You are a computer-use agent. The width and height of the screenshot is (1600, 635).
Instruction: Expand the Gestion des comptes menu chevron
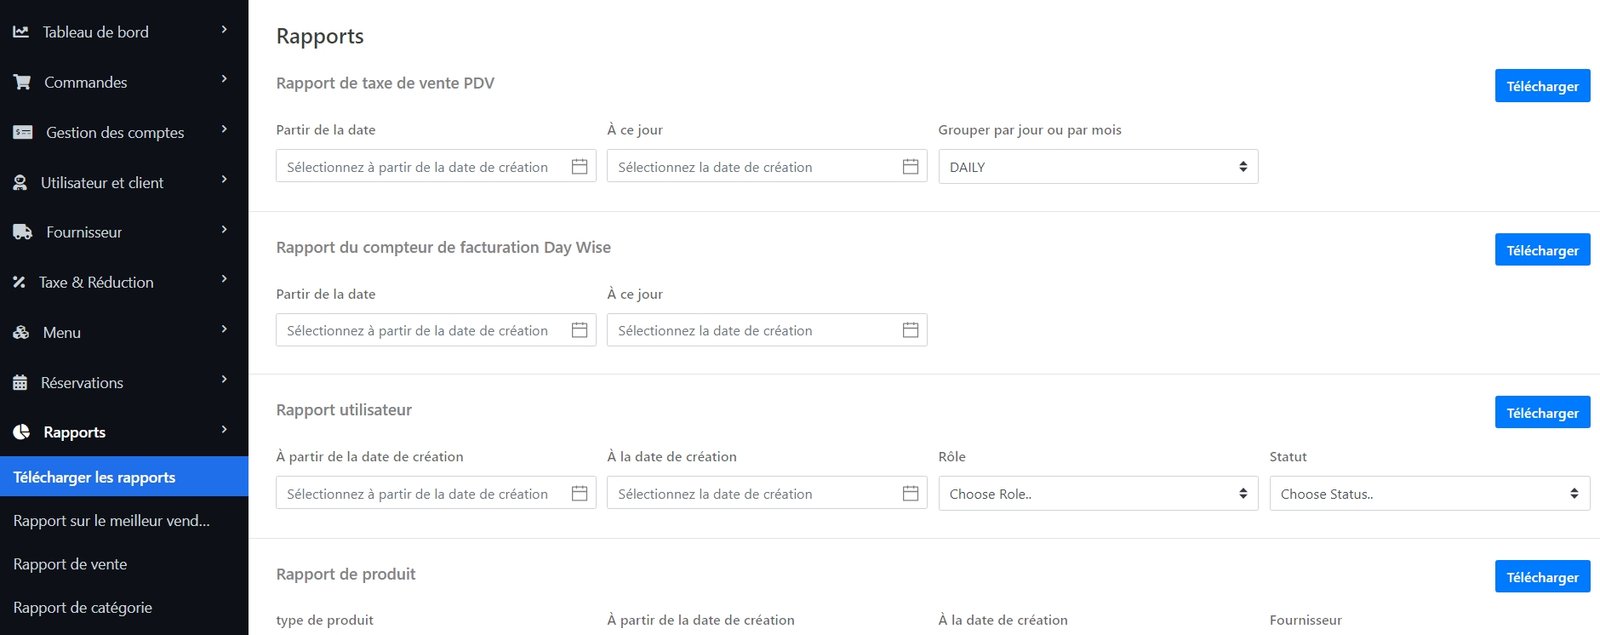(x=224, y=129)
